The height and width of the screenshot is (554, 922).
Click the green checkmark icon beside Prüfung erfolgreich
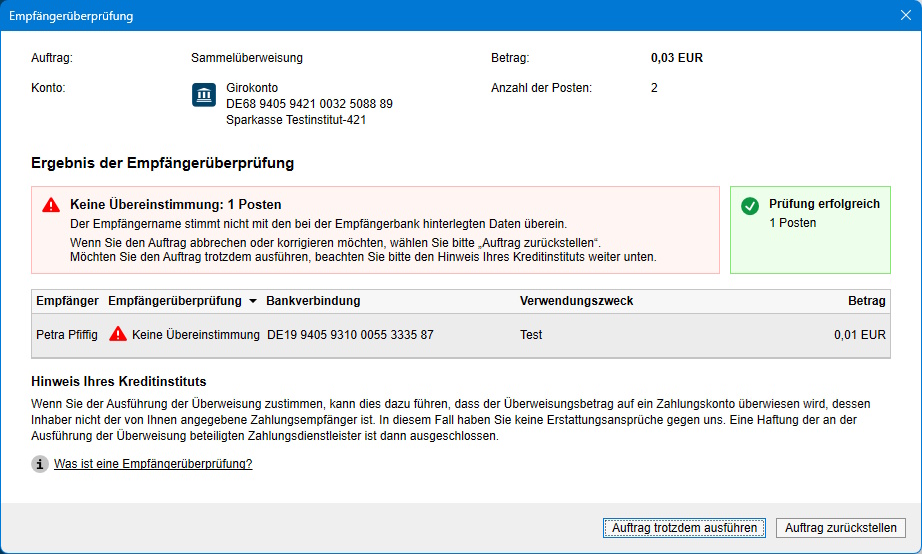click(750, 206)
